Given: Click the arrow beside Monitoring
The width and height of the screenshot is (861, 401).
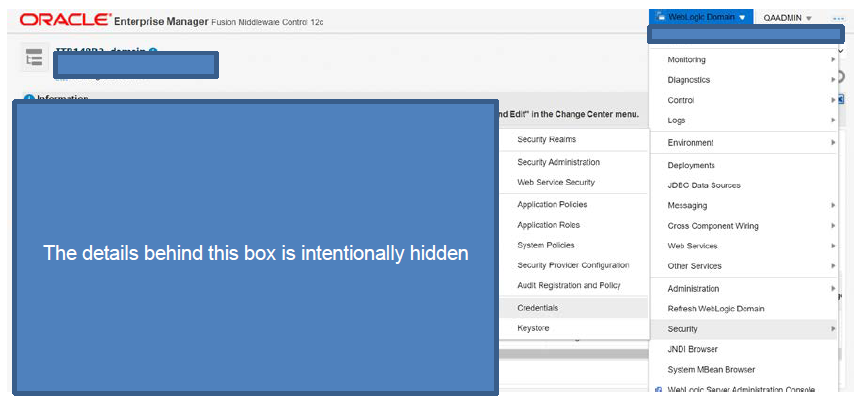Looking at the screenshot, I should (833, 59).
